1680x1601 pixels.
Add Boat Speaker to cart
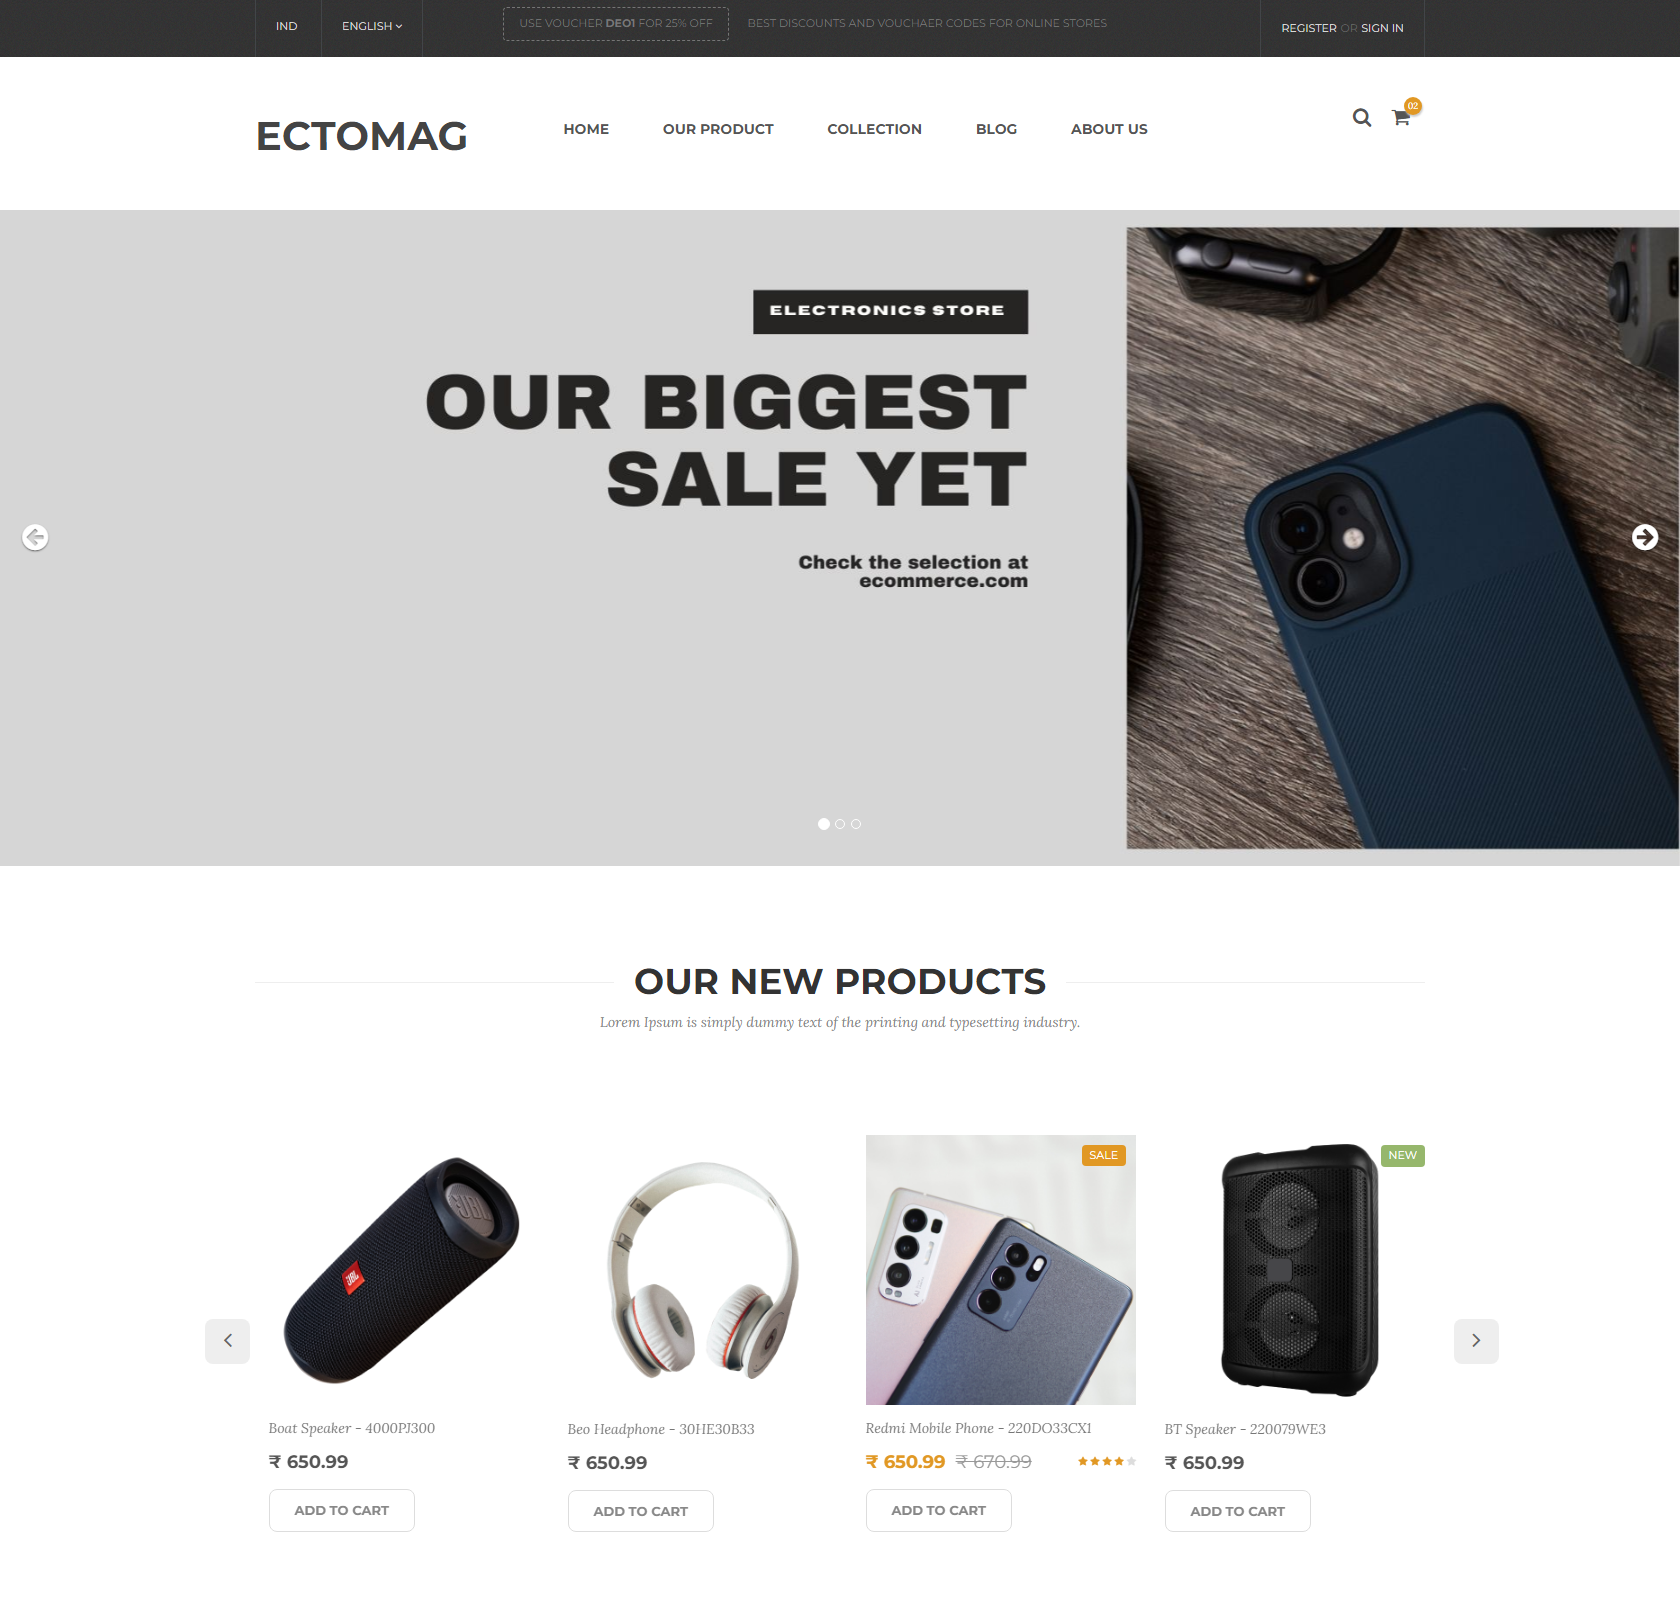click(342, 1511)
